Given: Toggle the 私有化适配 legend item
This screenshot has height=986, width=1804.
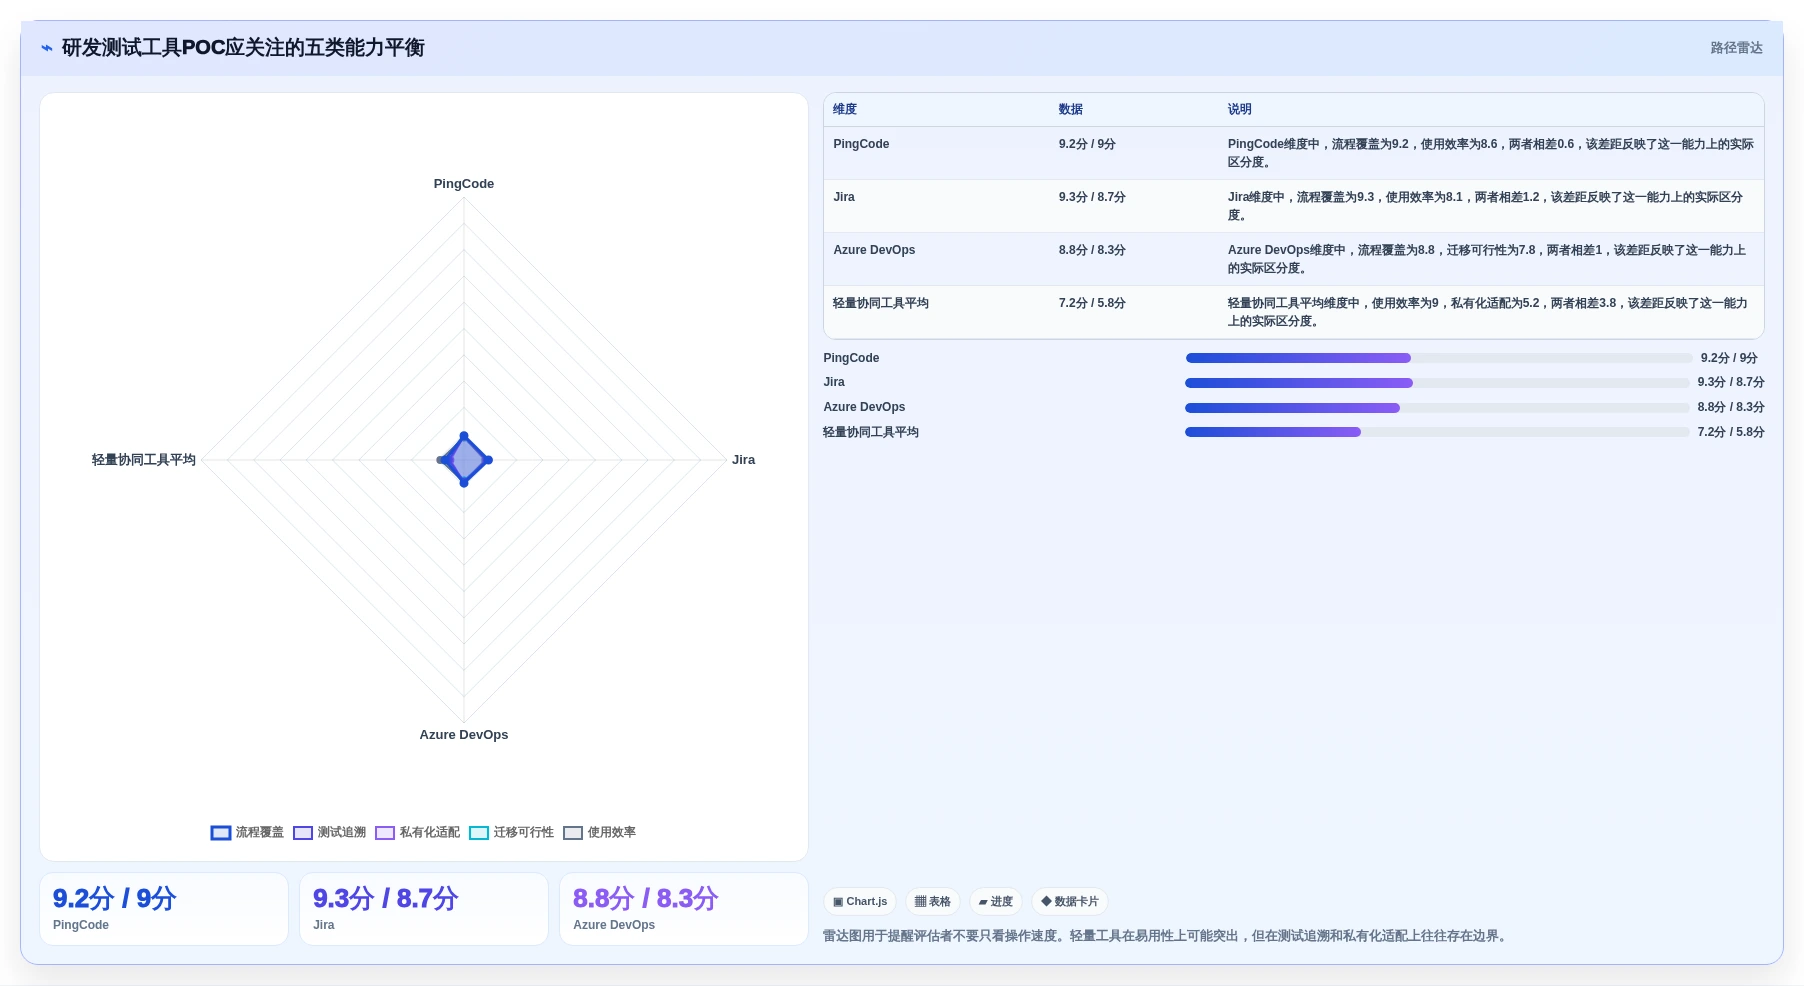Looking at the screenshot, I should [x=417, y=832].
